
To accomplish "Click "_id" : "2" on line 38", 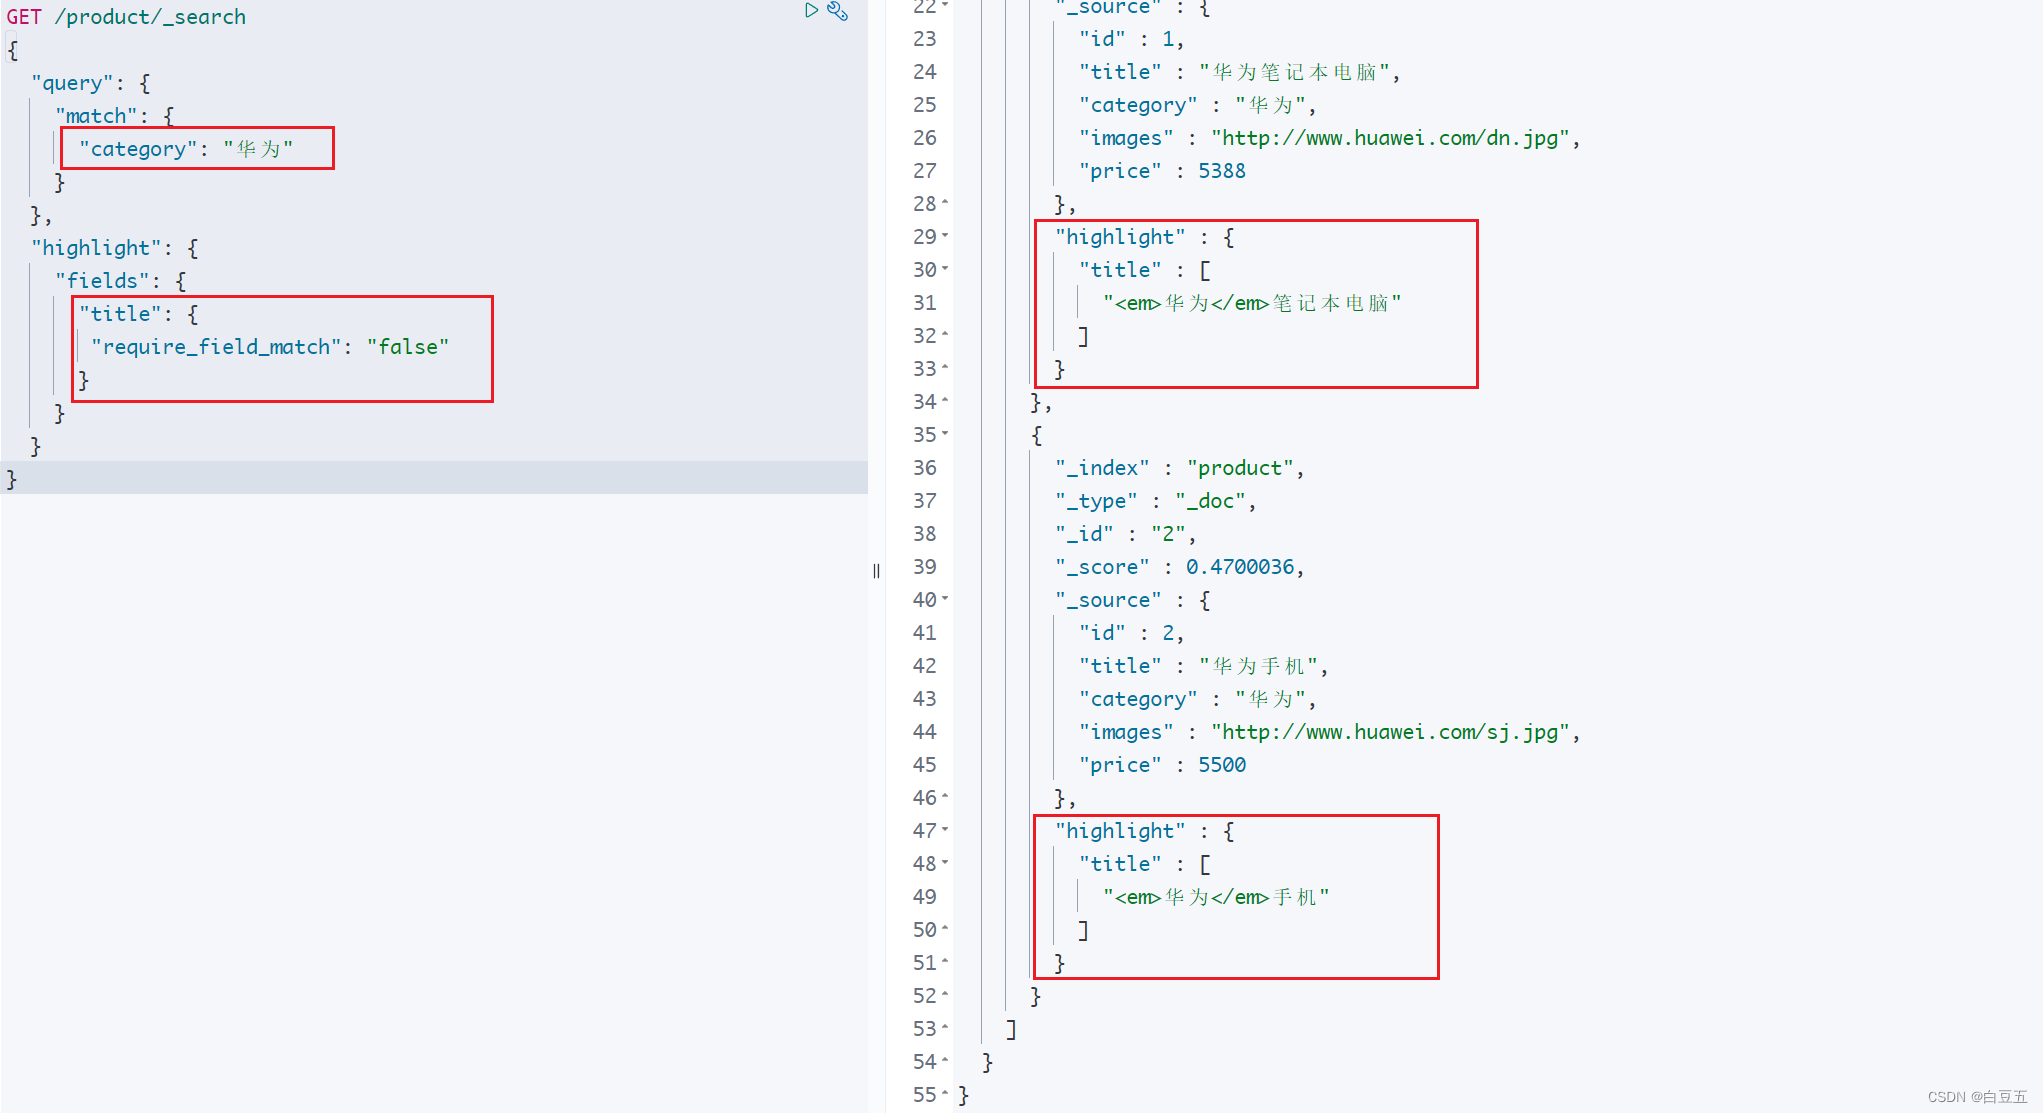I will pyautogui.click(x=1126, y=534).
